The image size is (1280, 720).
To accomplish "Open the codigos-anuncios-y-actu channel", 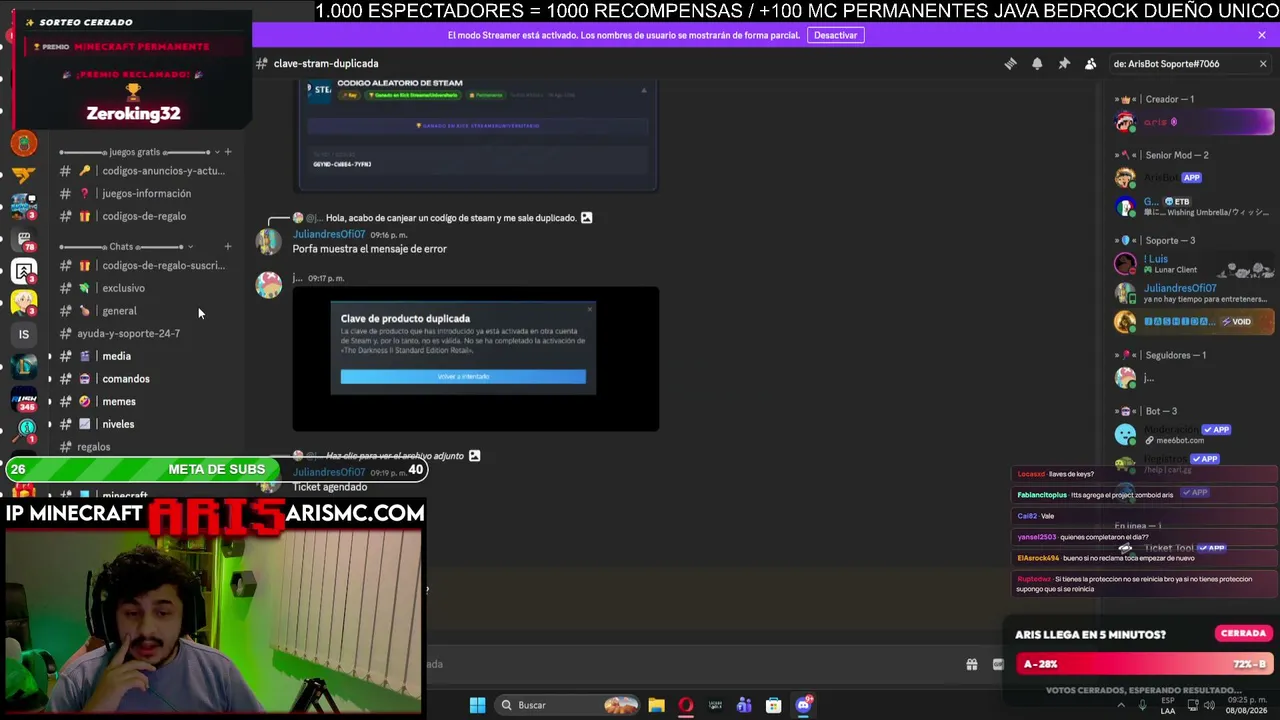I will [143, 171].
